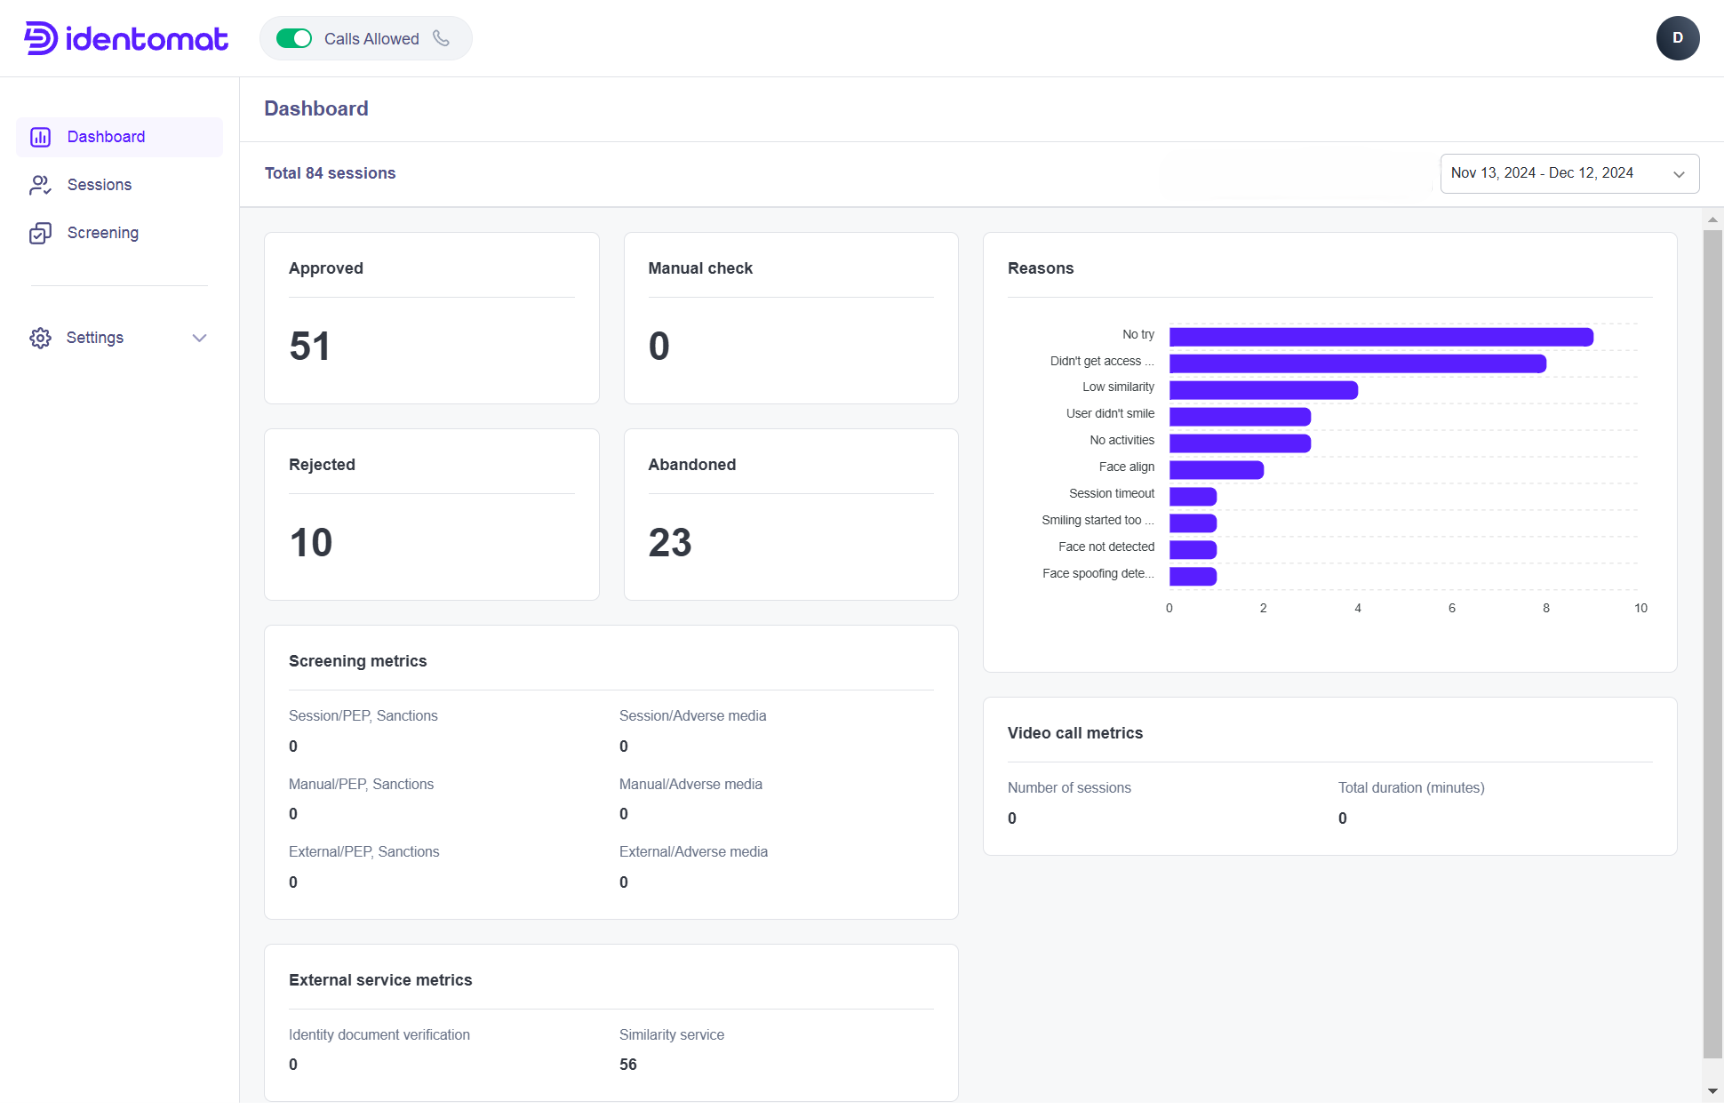Click the vertical scrollbar thumb

point(1713,644)
